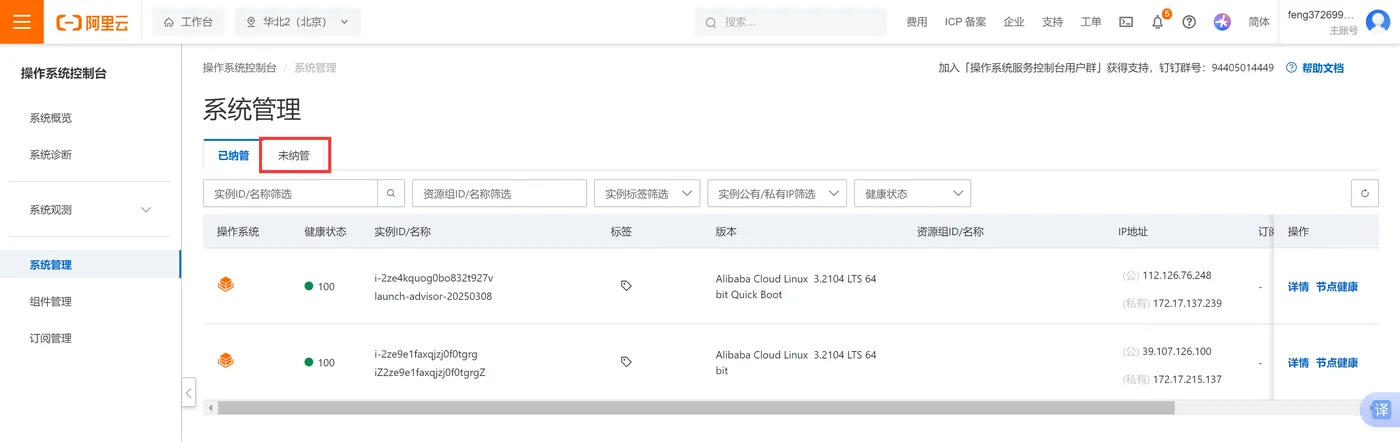Open the AI assistant icon in header
Image resolution: width=1400 pixels, height=442 pixels.
pos(1221,22)
